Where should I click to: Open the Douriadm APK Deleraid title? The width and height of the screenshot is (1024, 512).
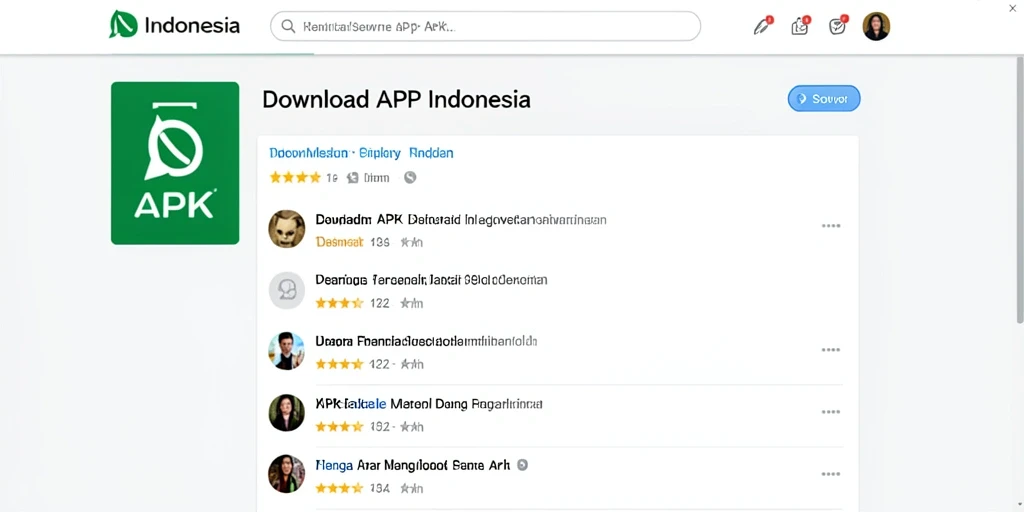(x=461, y=219)
